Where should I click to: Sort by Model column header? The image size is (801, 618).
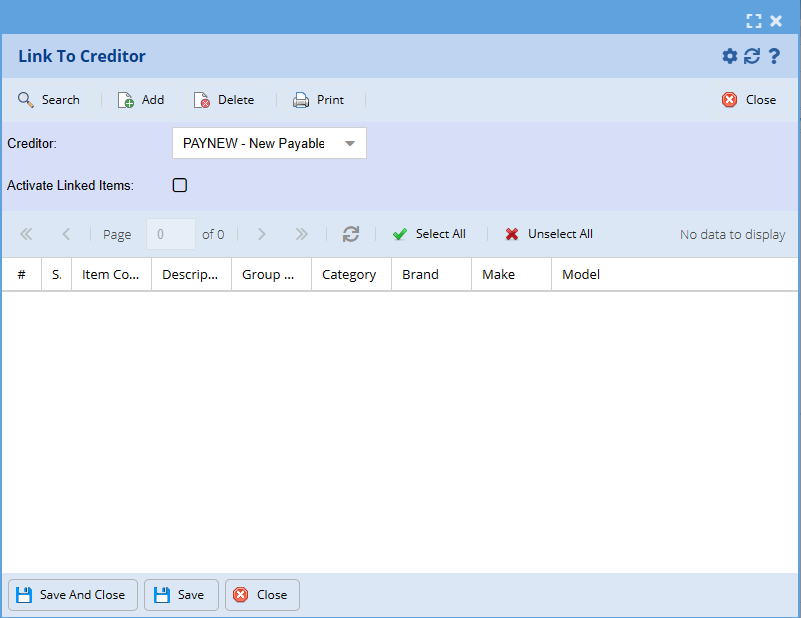(x=674, y=275)
